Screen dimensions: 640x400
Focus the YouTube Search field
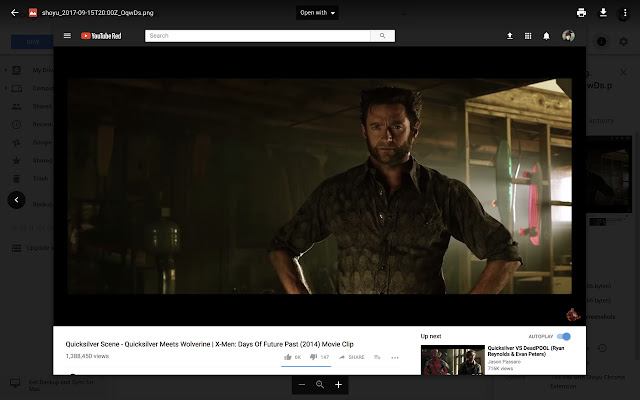pos(258,36)
